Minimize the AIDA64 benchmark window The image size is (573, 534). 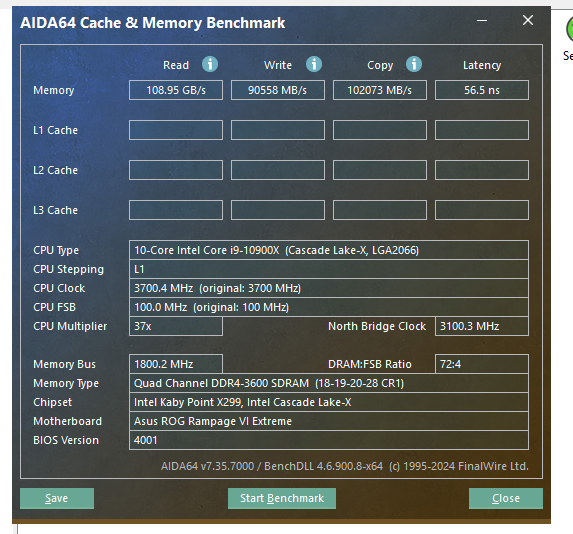482,20
